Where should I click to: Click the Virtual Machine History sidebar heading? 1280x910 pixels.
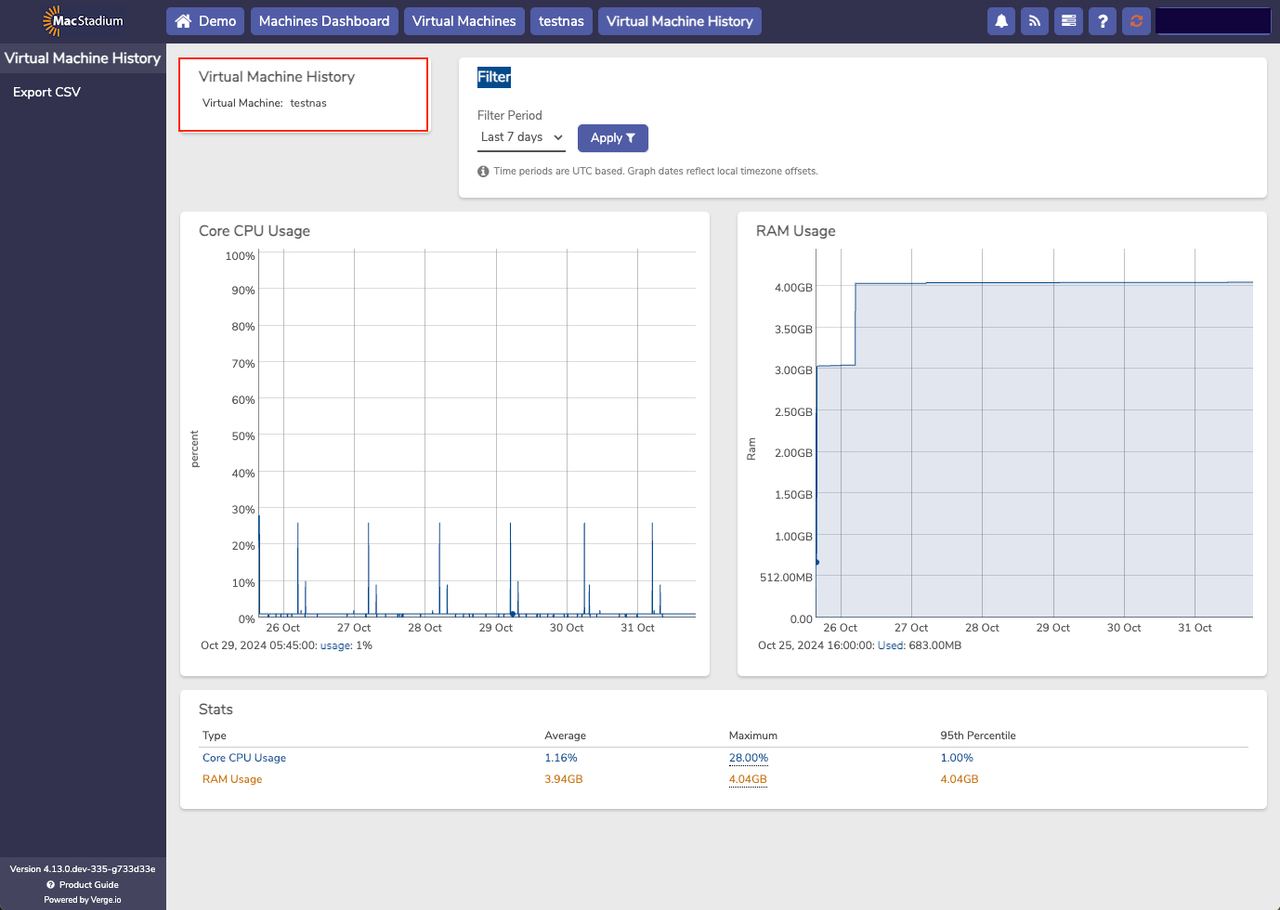tap(83, 58)
